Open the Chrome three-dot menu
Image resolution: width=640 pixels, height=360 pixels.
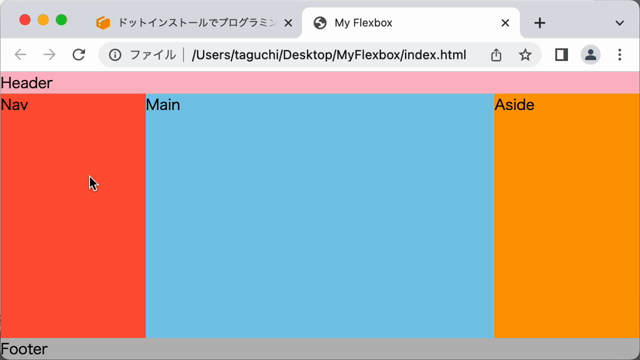click(620, 55)
